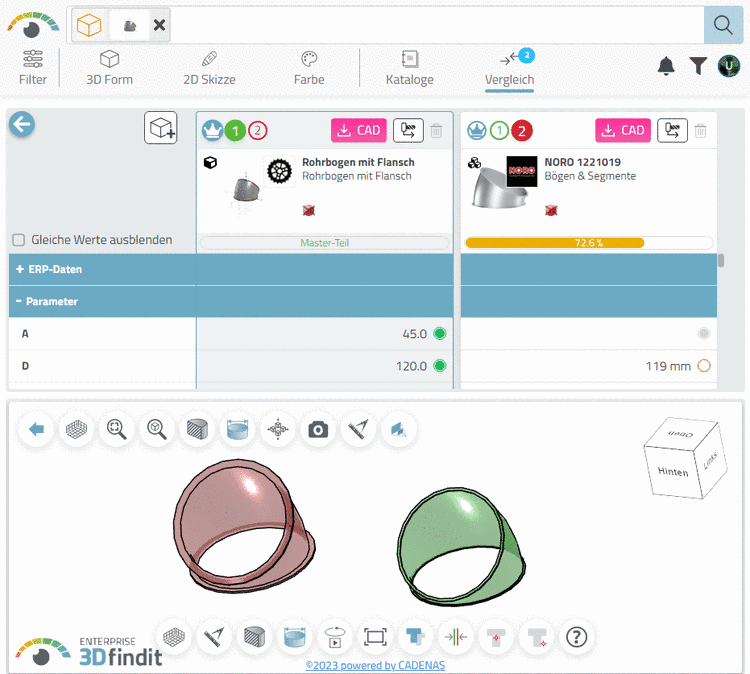
Task: Open the user avatar menu
Action: pos(728,66)
